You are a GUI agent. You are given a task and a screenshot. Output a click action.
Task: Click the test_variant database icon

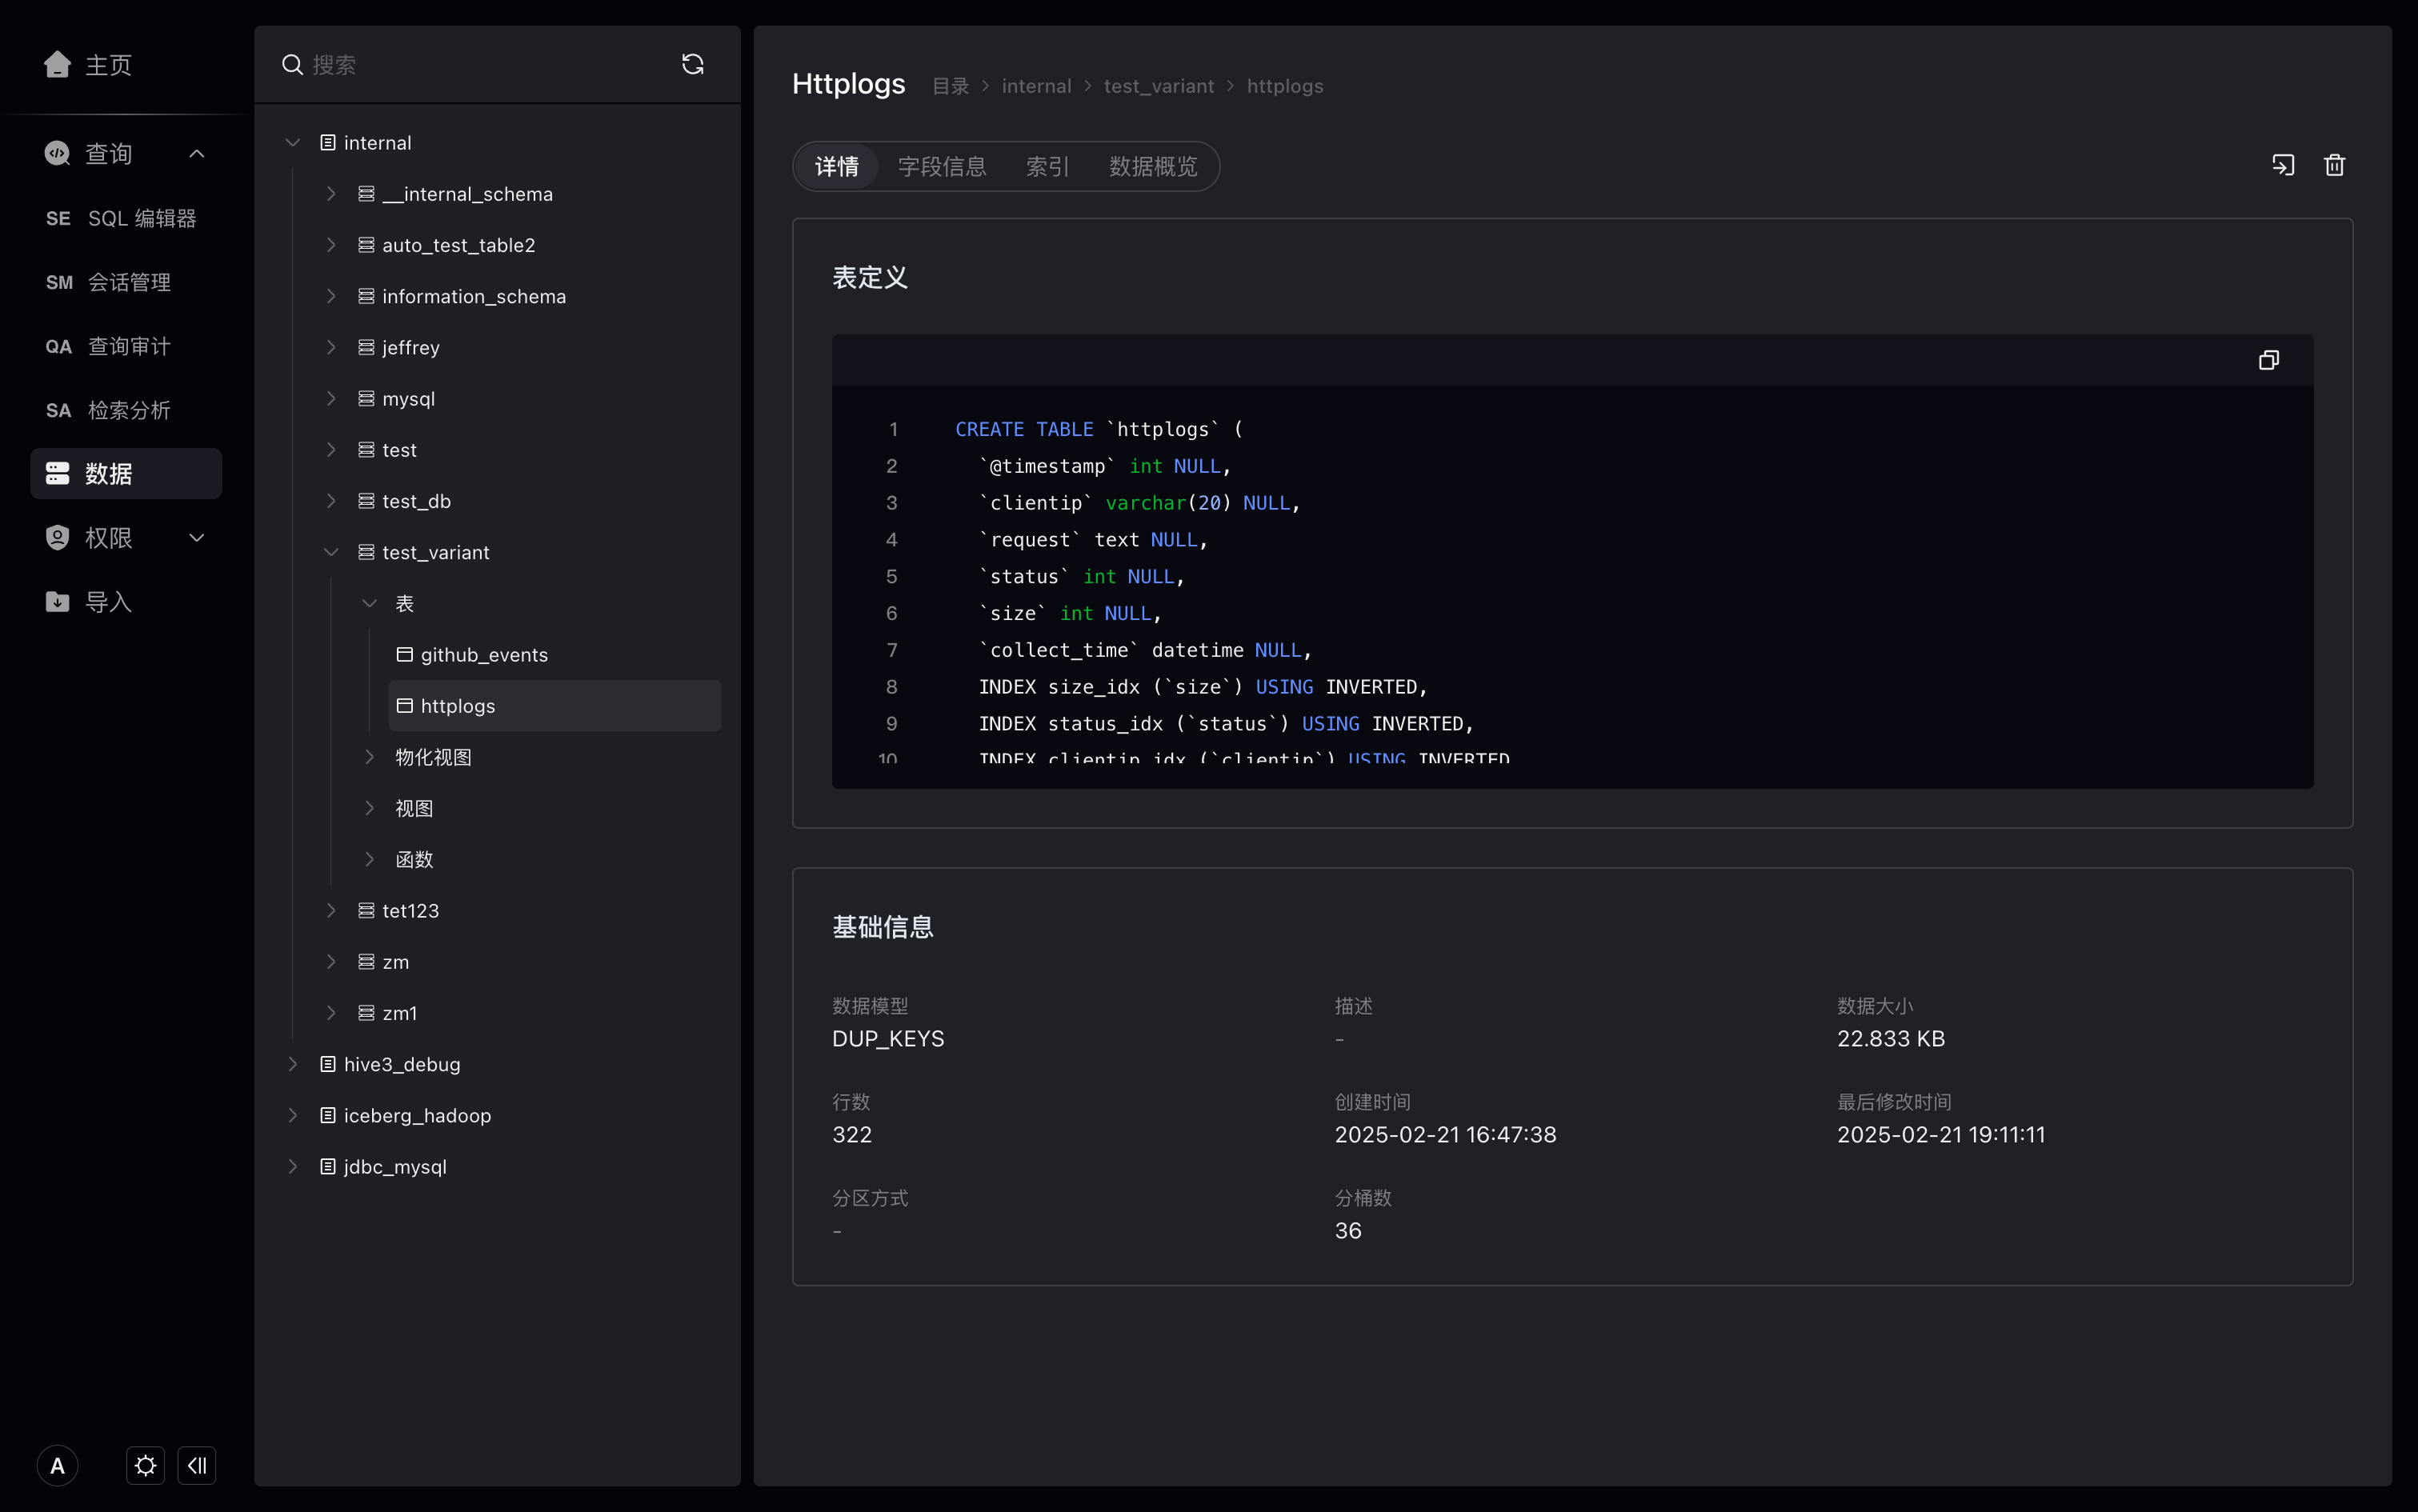click(x=366, y=552)
